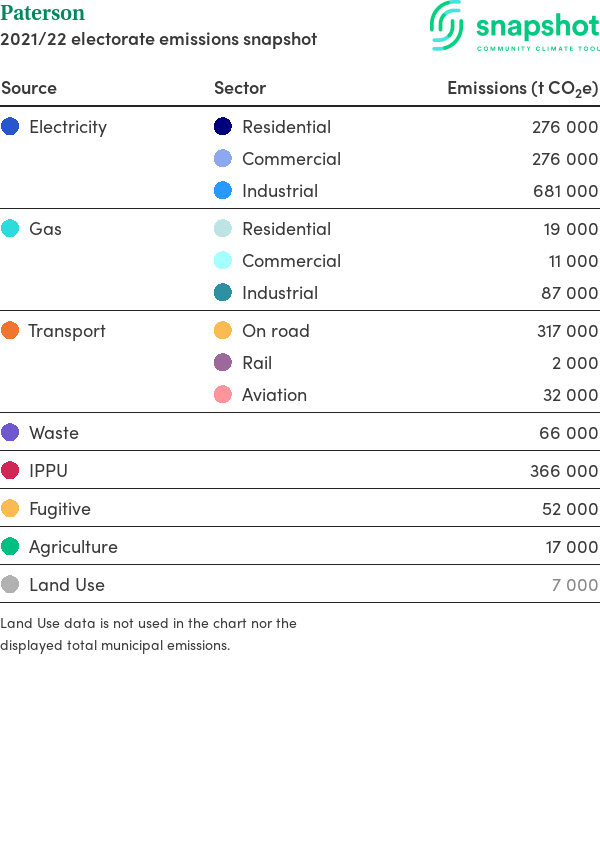The image size is (600, 850).
Task: Click the Aviation pink sector dot
Action: pyautogui.click(x=223, y=394)
